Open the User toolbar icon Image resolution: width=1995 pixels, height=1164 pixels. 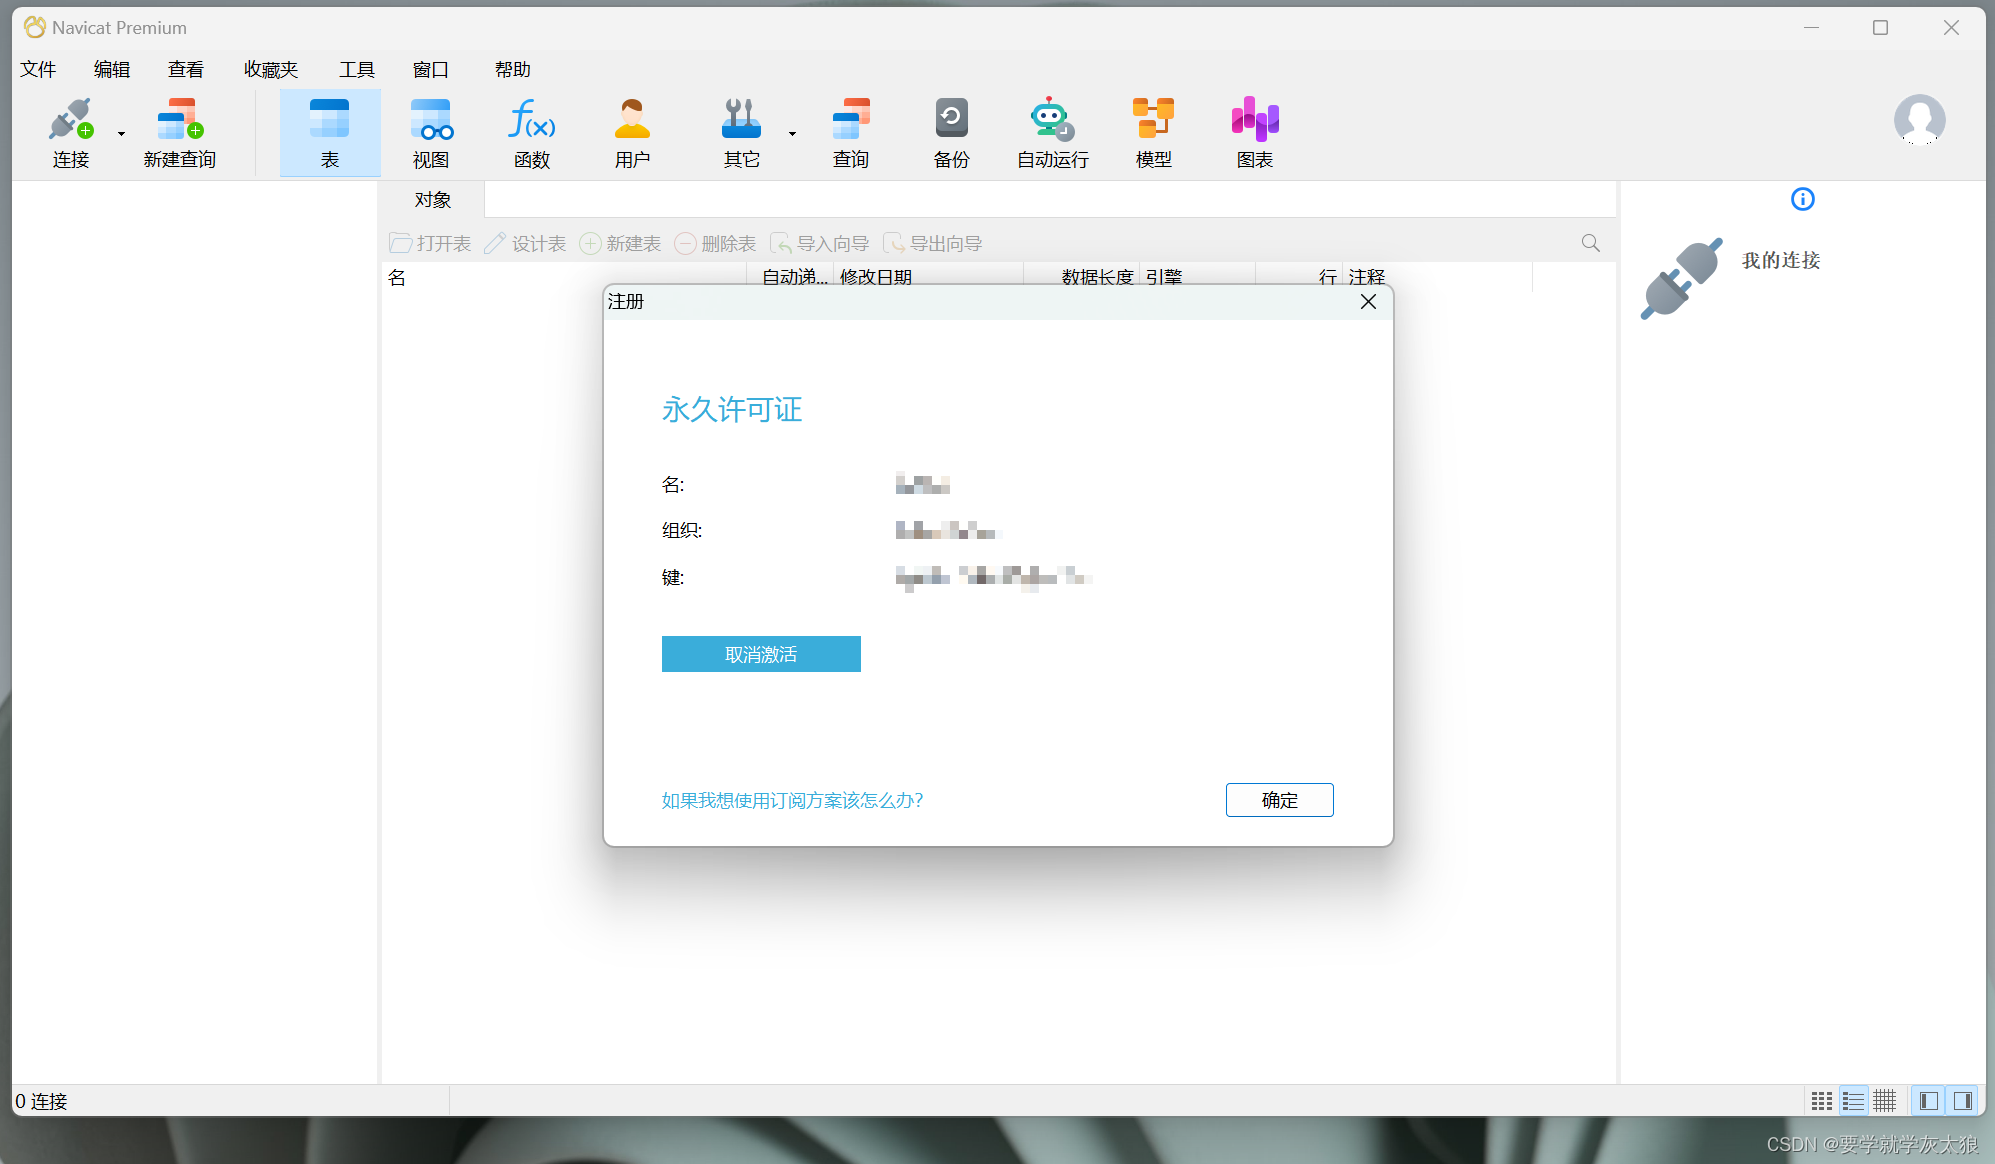[632, 119]
